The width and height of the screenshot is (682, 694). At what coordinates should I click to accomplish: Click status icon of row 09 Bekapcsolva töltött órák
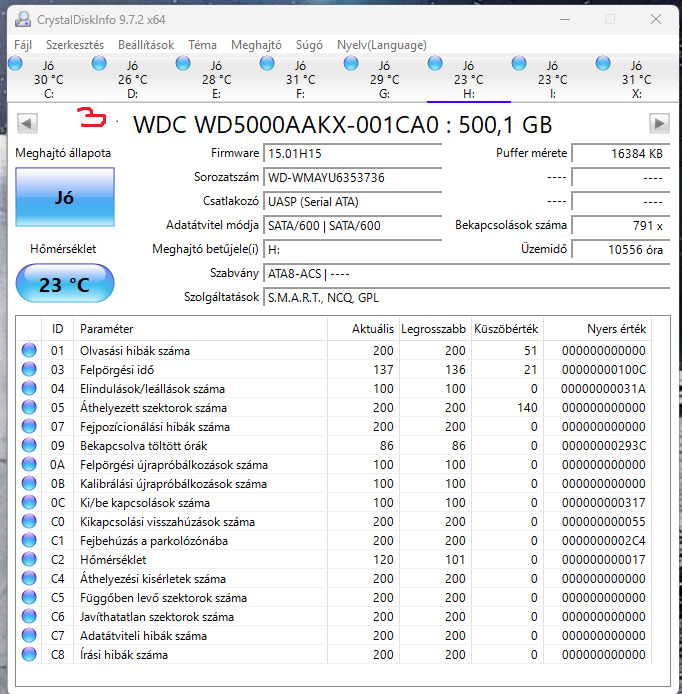click(29, 445)
